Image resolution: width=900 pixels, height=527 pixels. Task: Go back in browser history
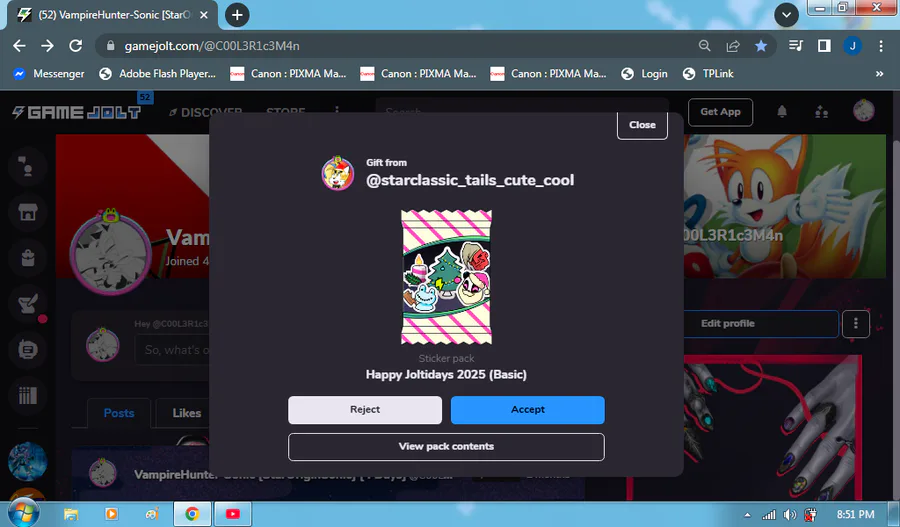19,46
